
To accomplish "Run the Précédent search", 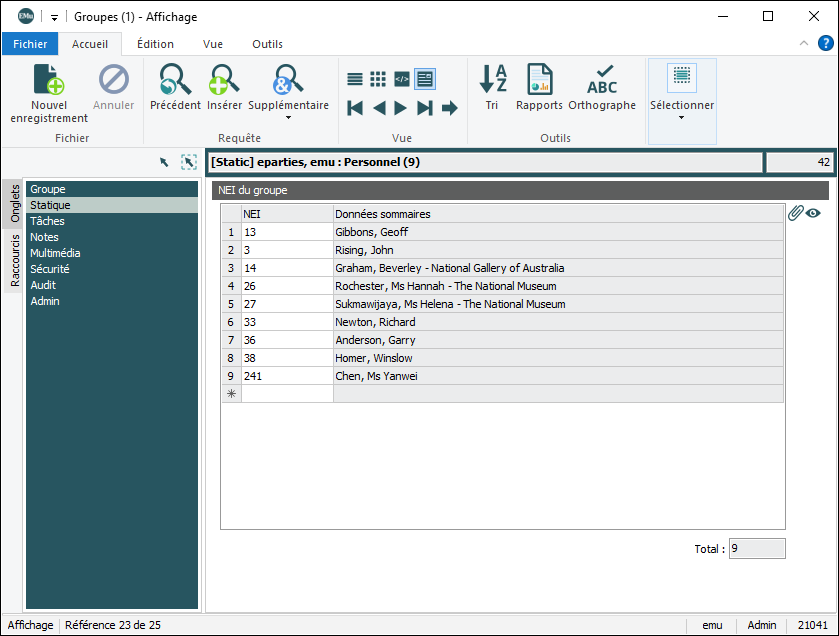I will (x=175, y=81).
